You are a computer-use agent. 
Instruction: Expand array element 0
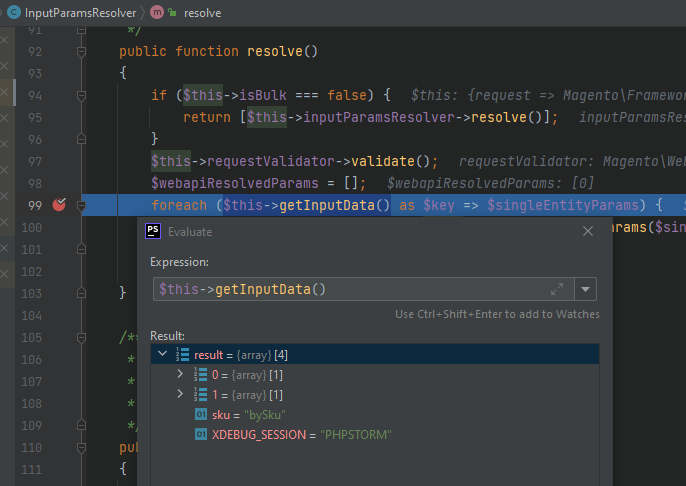pos(180,374)
